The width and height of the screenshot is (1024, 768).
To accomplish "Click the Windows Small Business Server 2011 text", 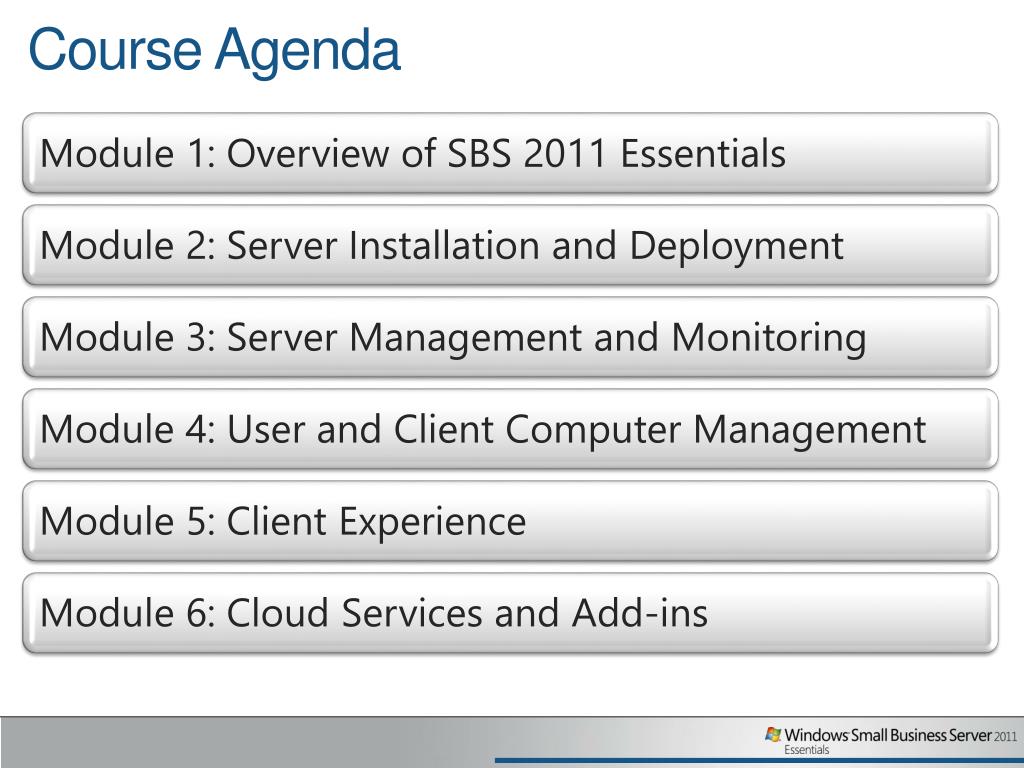I will tap(901, 735).
